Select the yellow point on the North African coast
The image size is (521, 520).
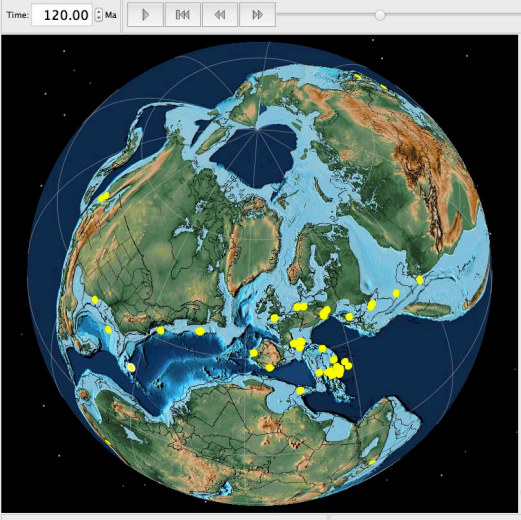[x=300, y=390]
